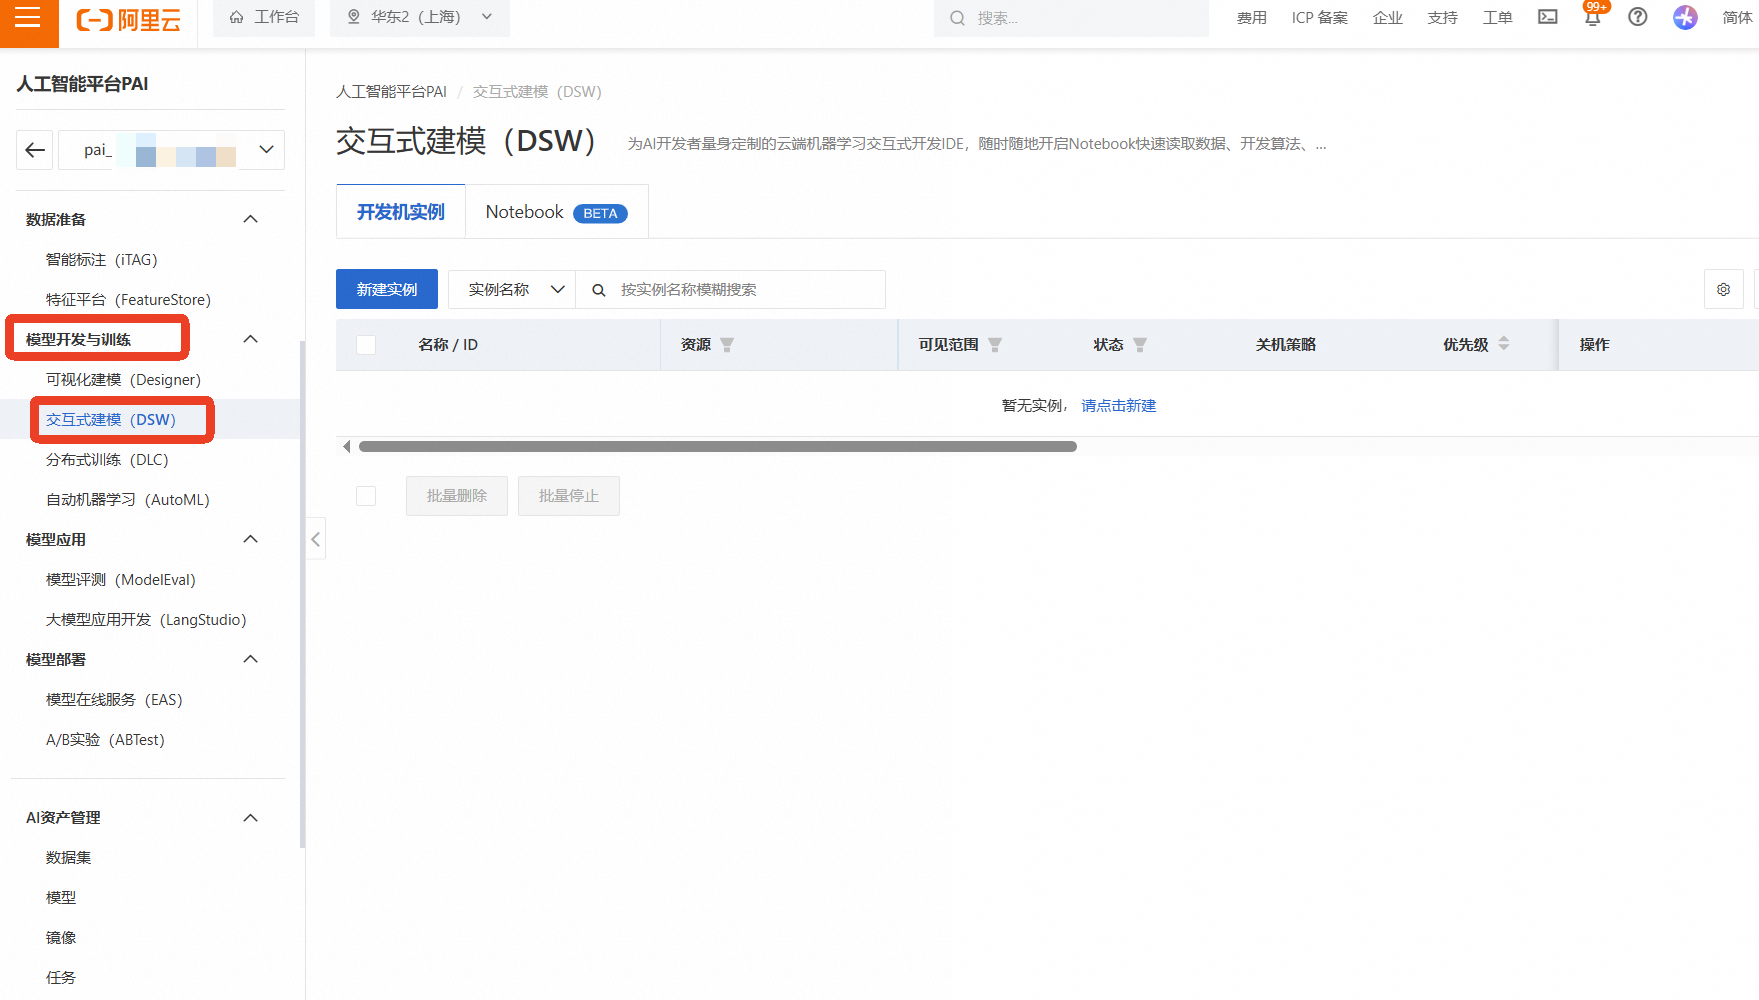1759x1000 pixels.
Task: Open the AI assistant avatar icon
Action: 1685,17
